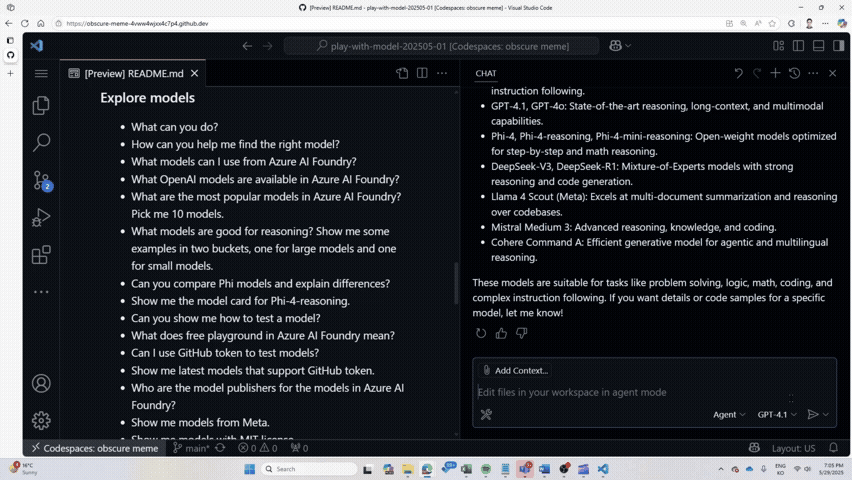Open the GPT-4.1 model picker dropdown
852x480 pixels.
777,415
